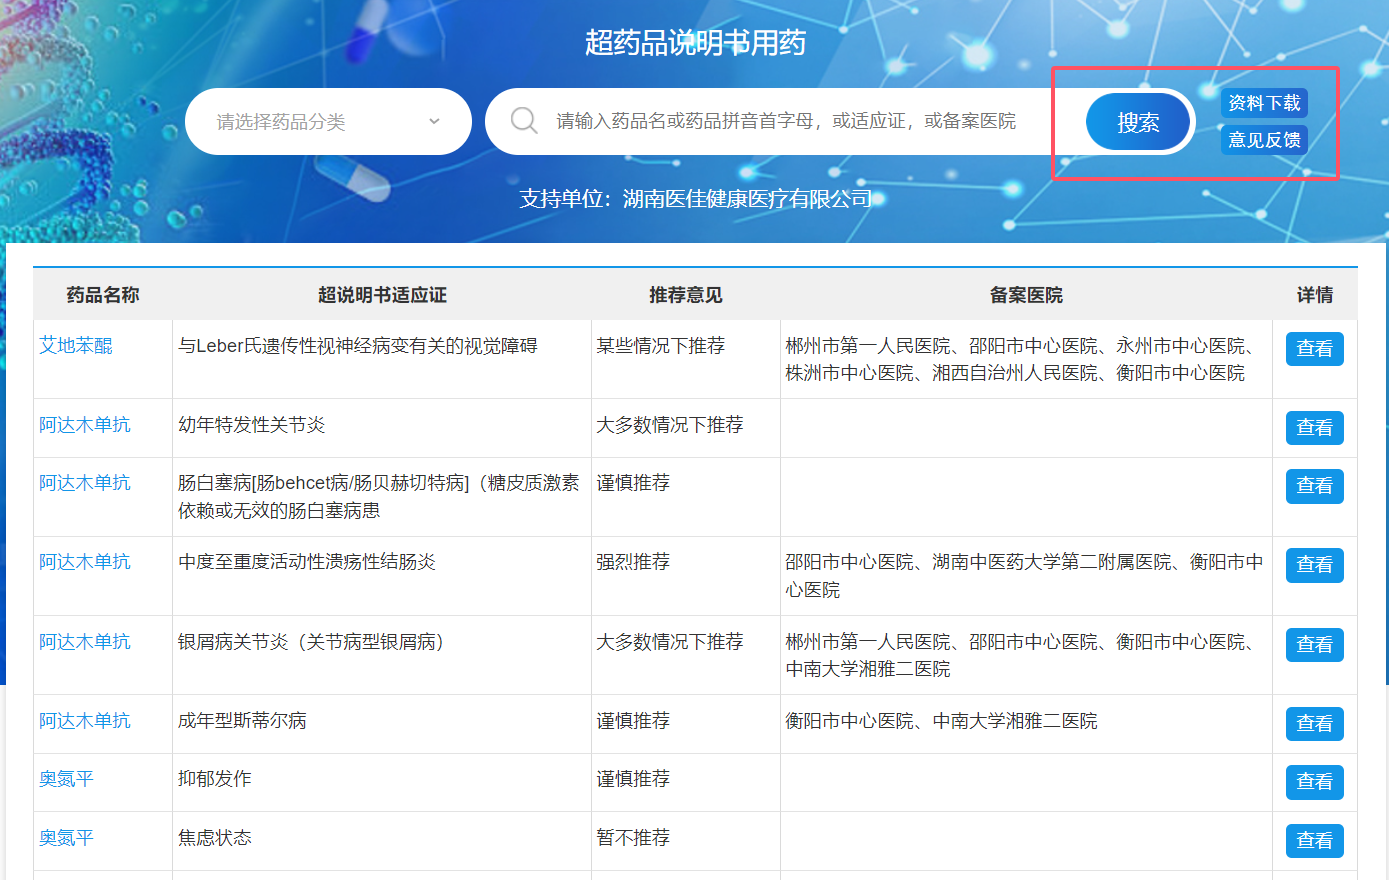Click 查看 button for 肠白塞病 row
The image size is (1389, 880).
click(1314, 486)
